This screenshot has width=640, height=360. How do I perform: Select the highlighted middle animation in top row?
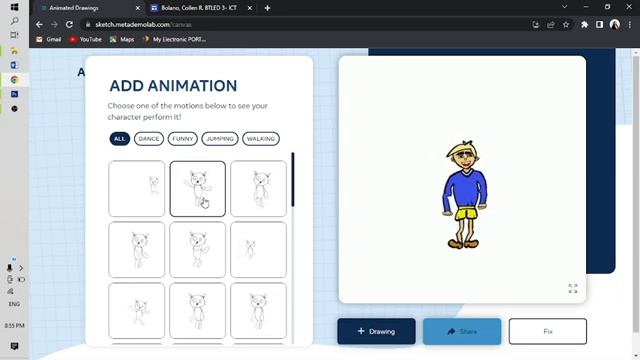(x=198, y=189)
